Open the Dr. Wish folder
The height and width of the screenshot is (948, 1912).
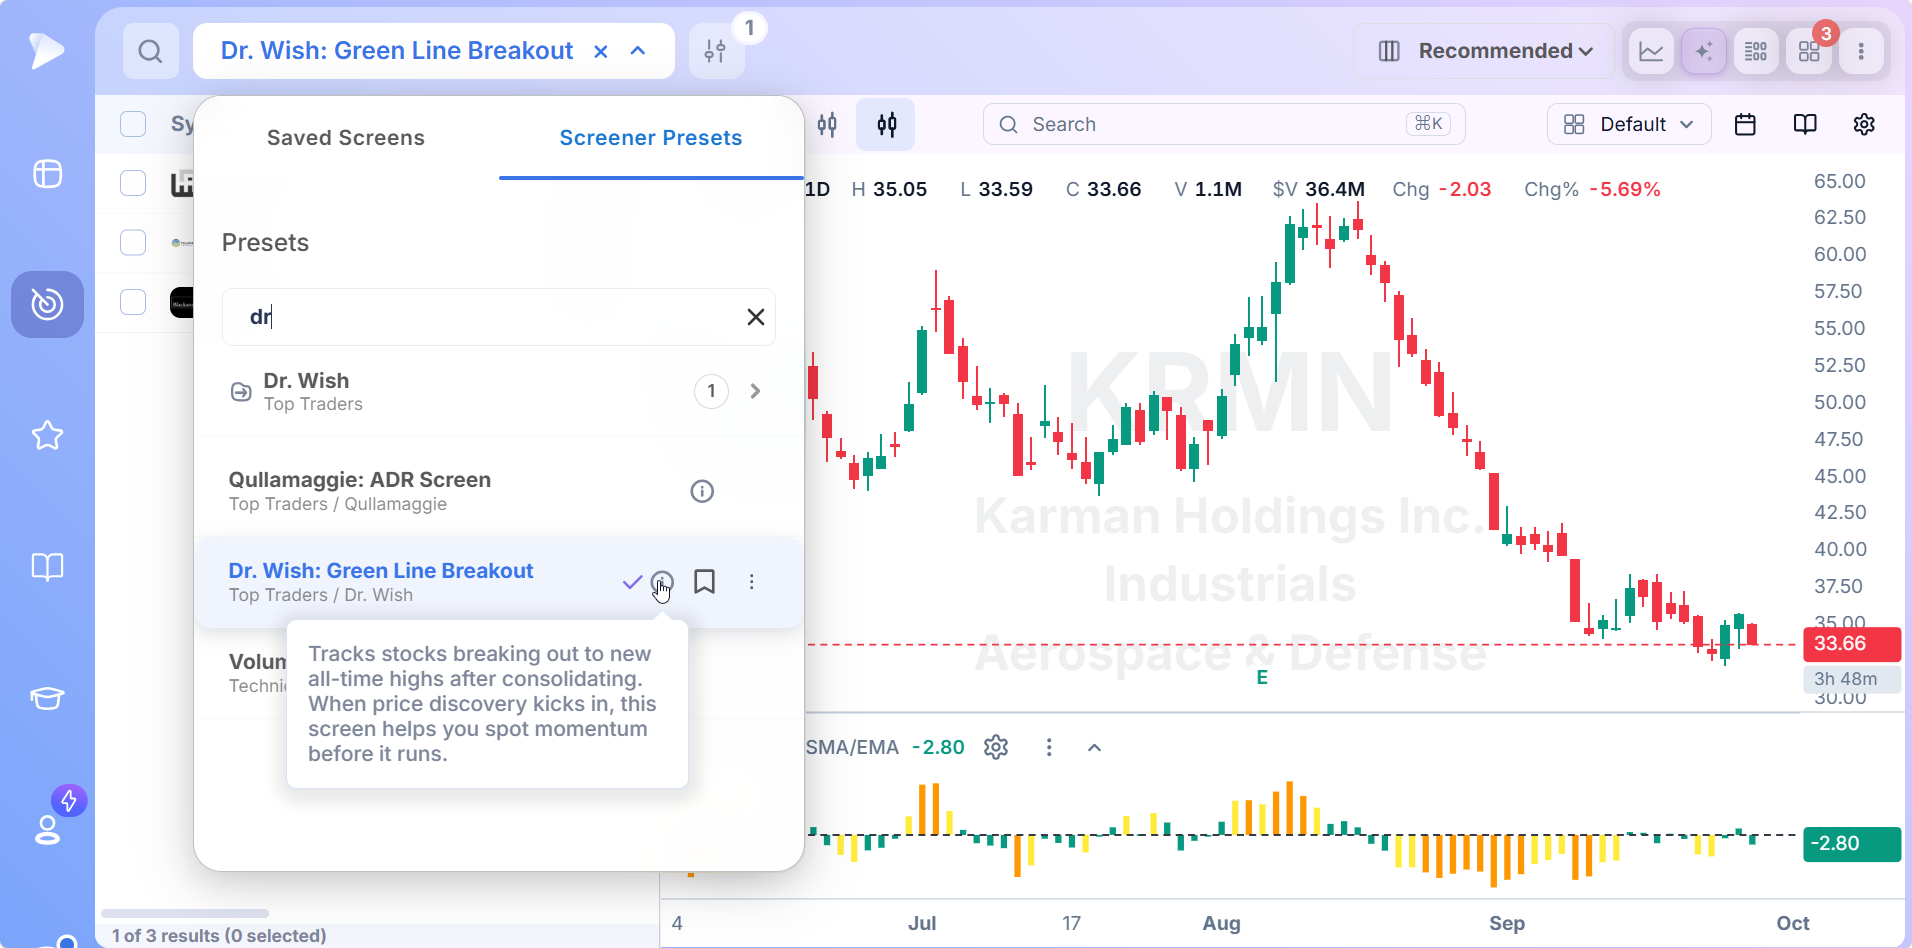point(498,391)
